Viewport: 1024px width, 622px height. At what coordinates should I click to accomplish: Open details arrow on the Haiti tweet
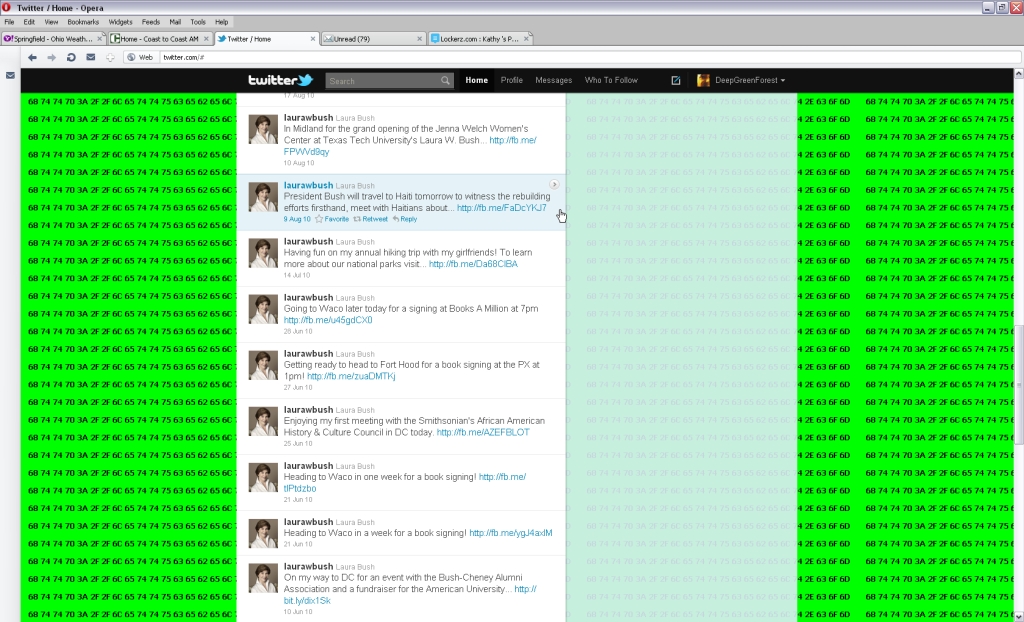(x=554, y=184)
